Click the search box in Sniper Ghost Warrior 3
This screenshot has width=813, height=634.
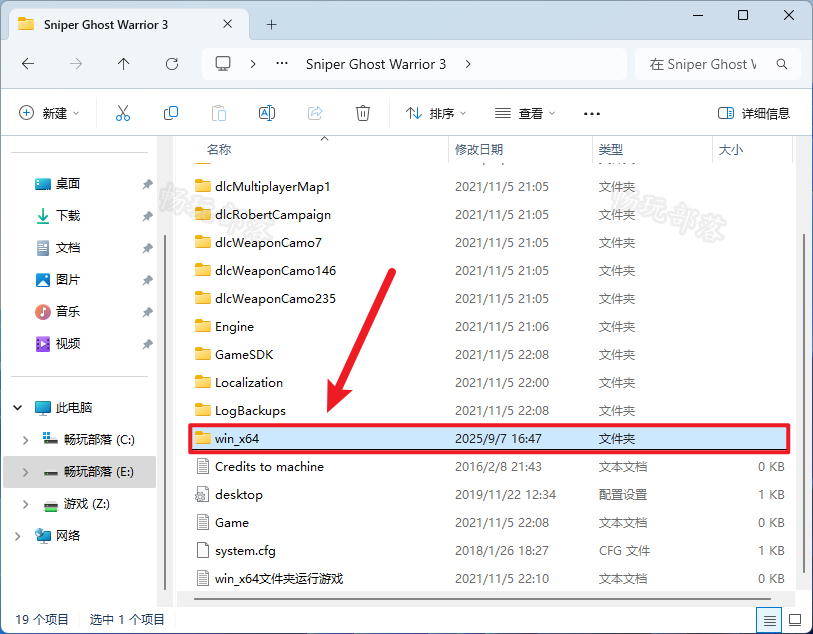[x=718, y=64]
